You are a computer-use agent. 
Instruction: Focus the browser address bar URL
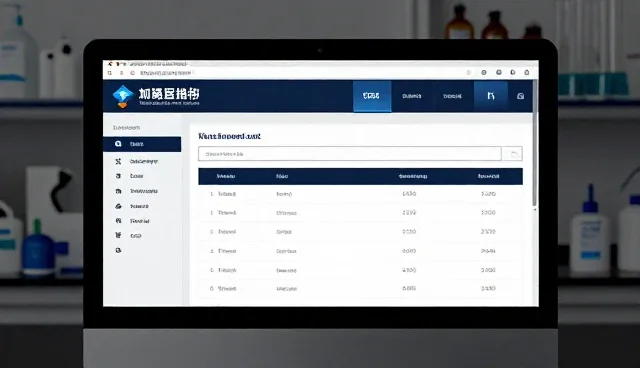coord(166,73)
